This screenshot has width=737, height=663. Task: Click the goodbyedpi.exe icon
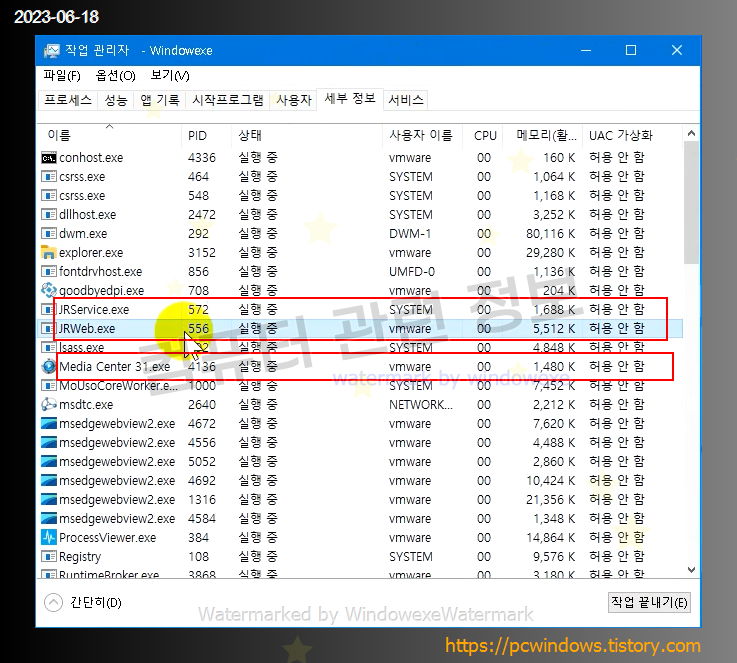click(x=49, y=290)
